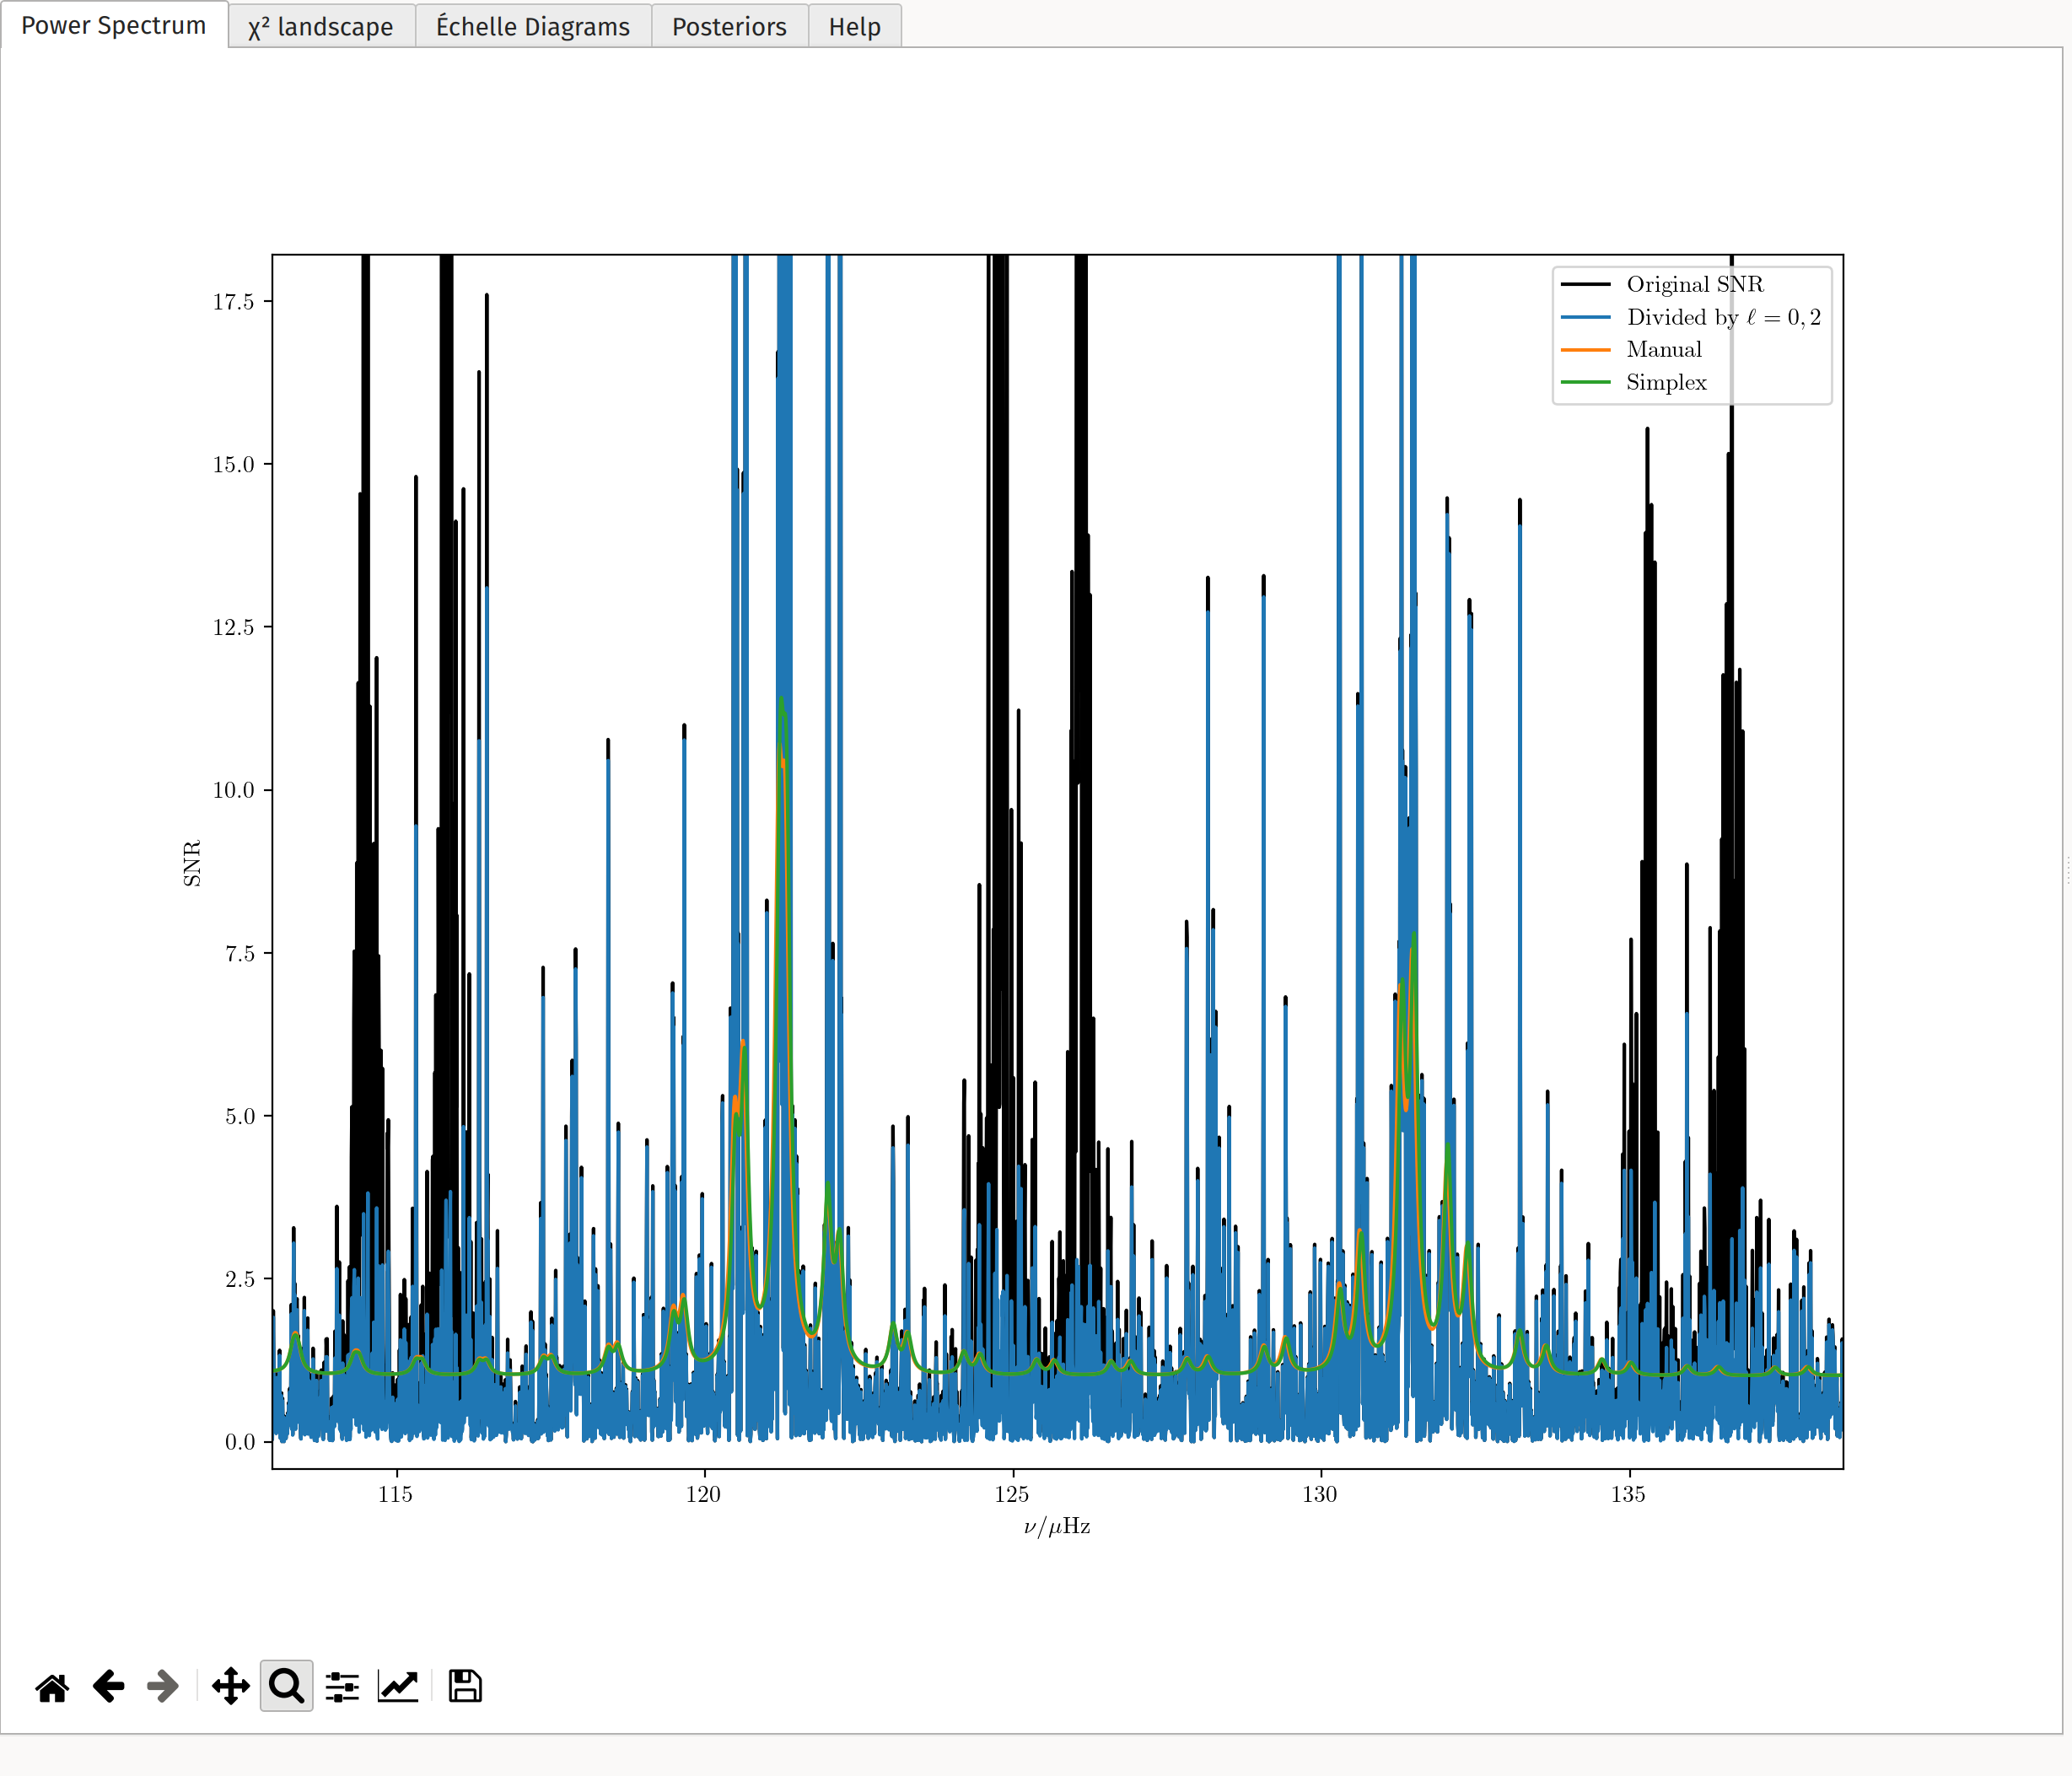Click the y-axis tick label 0.0

(x=239, y=1442)
